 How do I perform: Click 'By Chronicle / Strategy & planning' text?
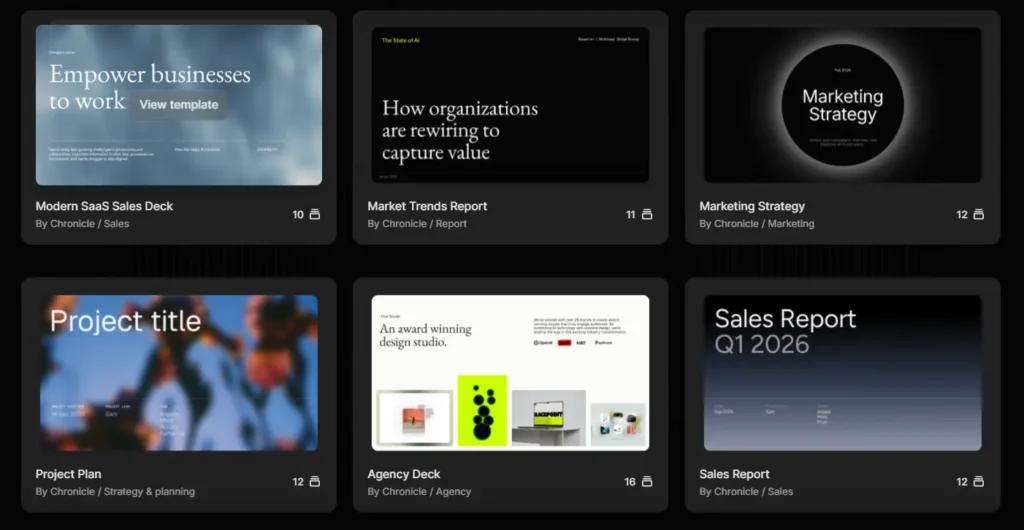[115, 492]
